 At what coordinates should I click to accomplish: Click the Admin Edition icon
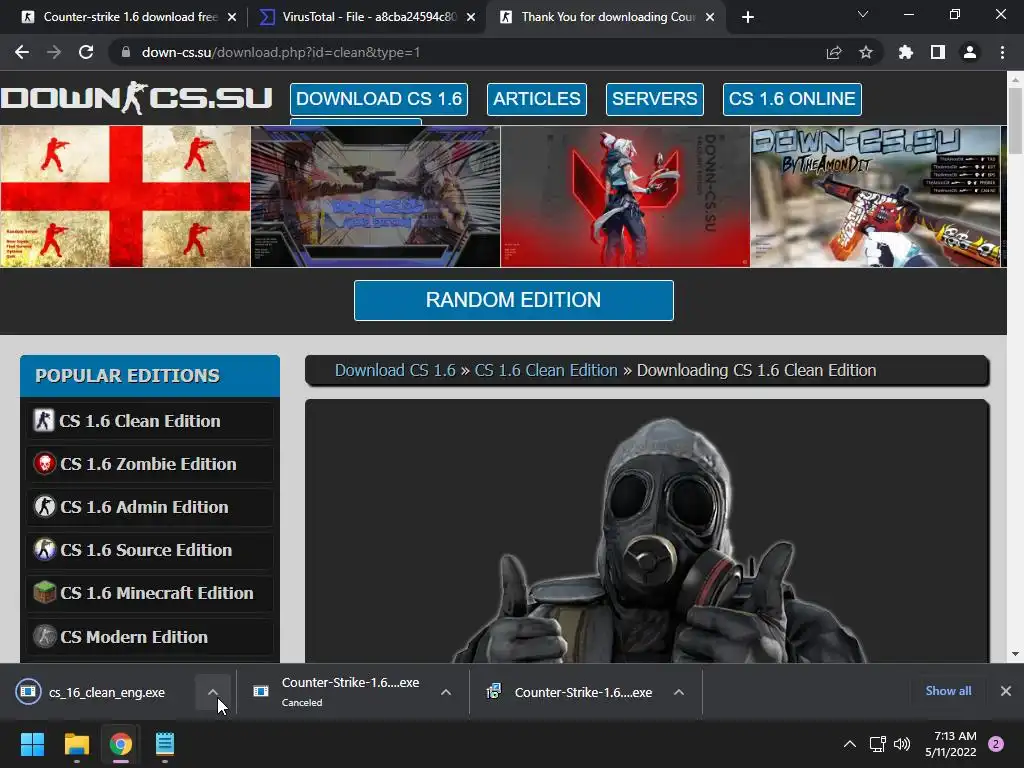point(44,507)
